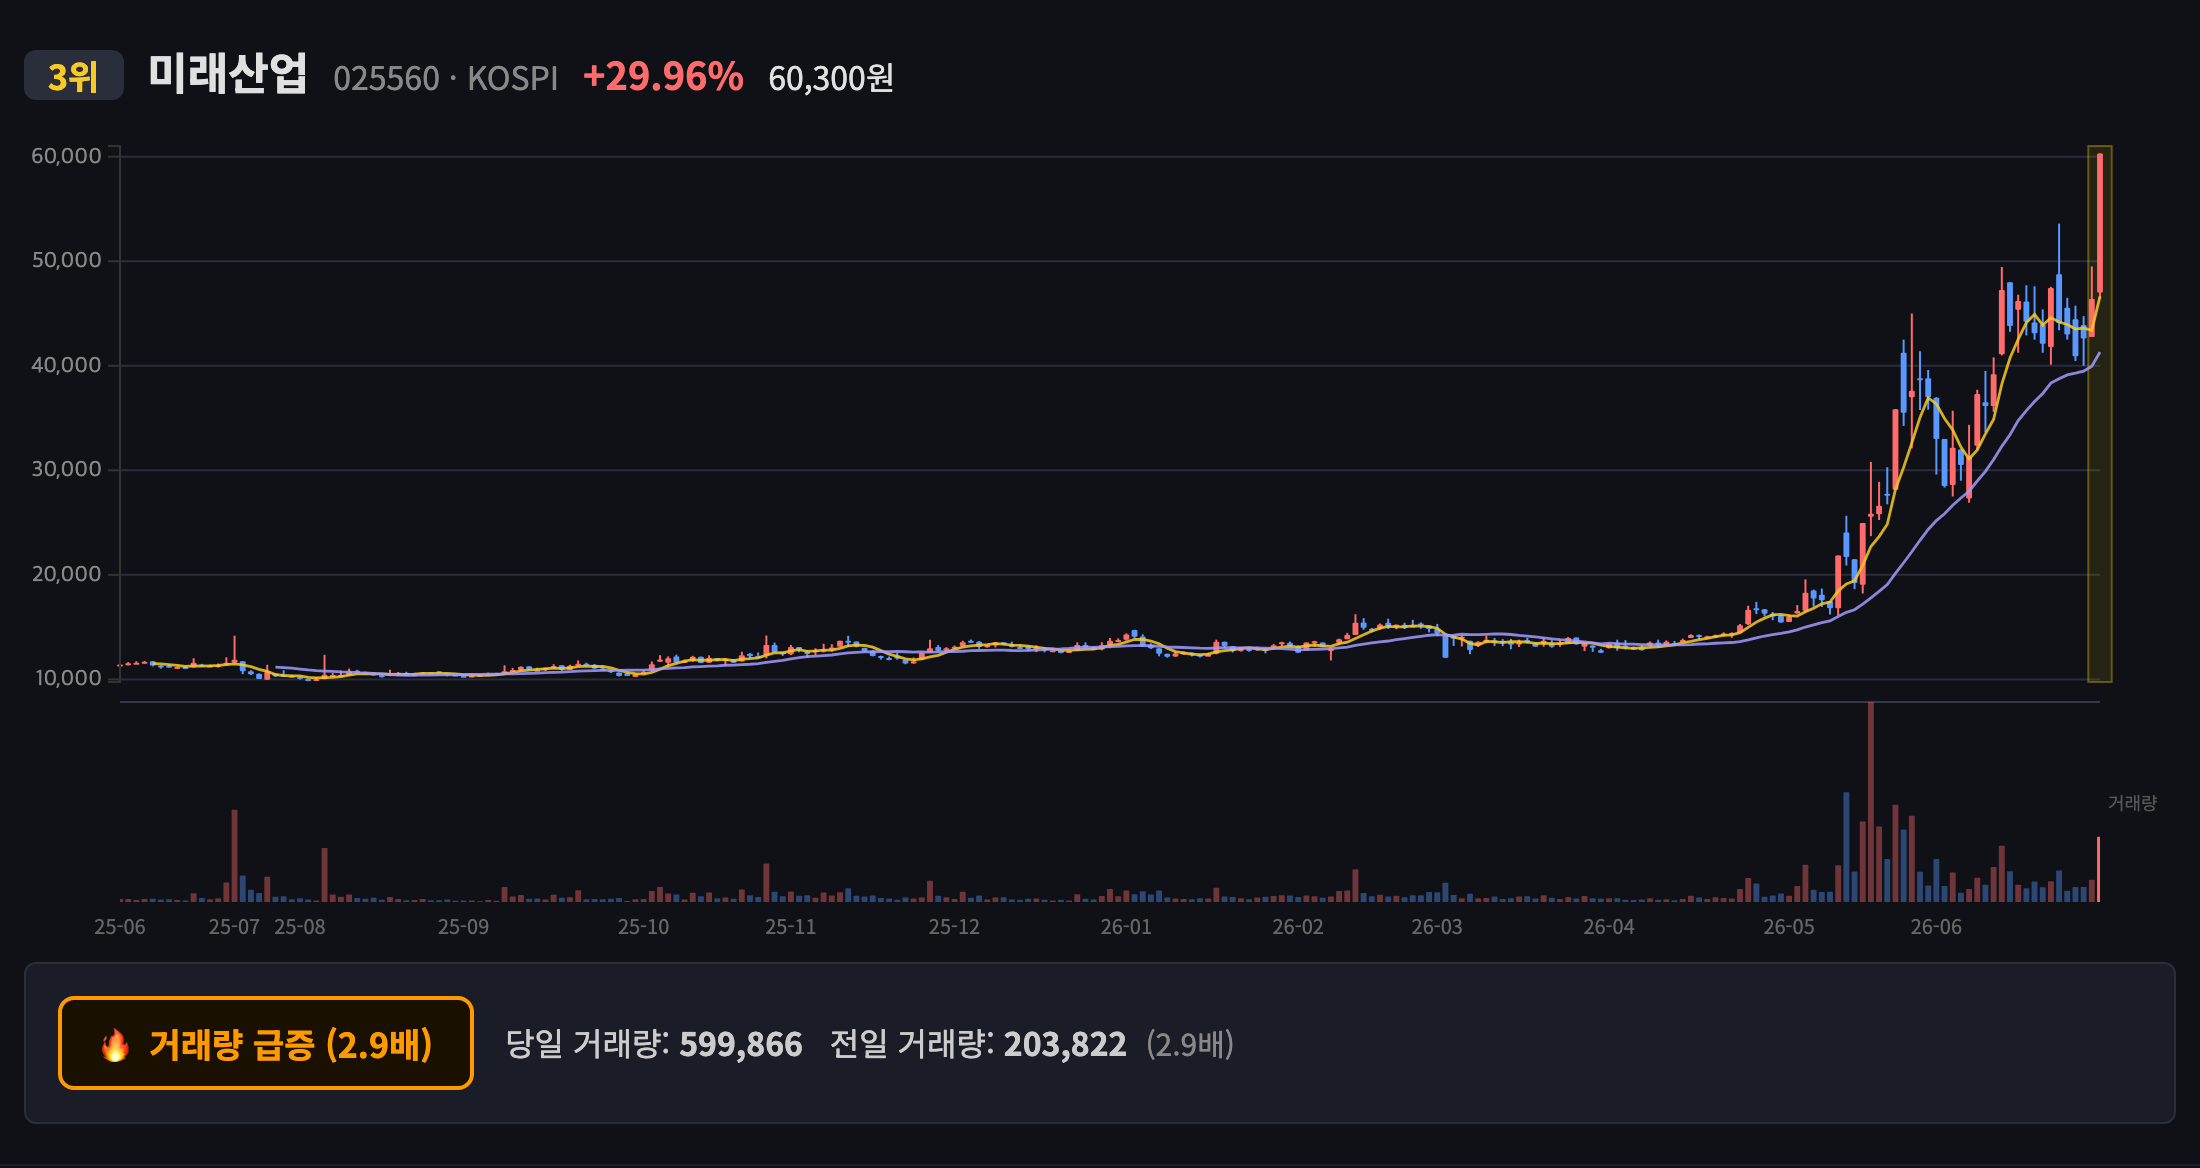This screenshot has height=1168, width=2200.
Task: Click the 10,000 price axis label
Action: click(x=68, y=678)
